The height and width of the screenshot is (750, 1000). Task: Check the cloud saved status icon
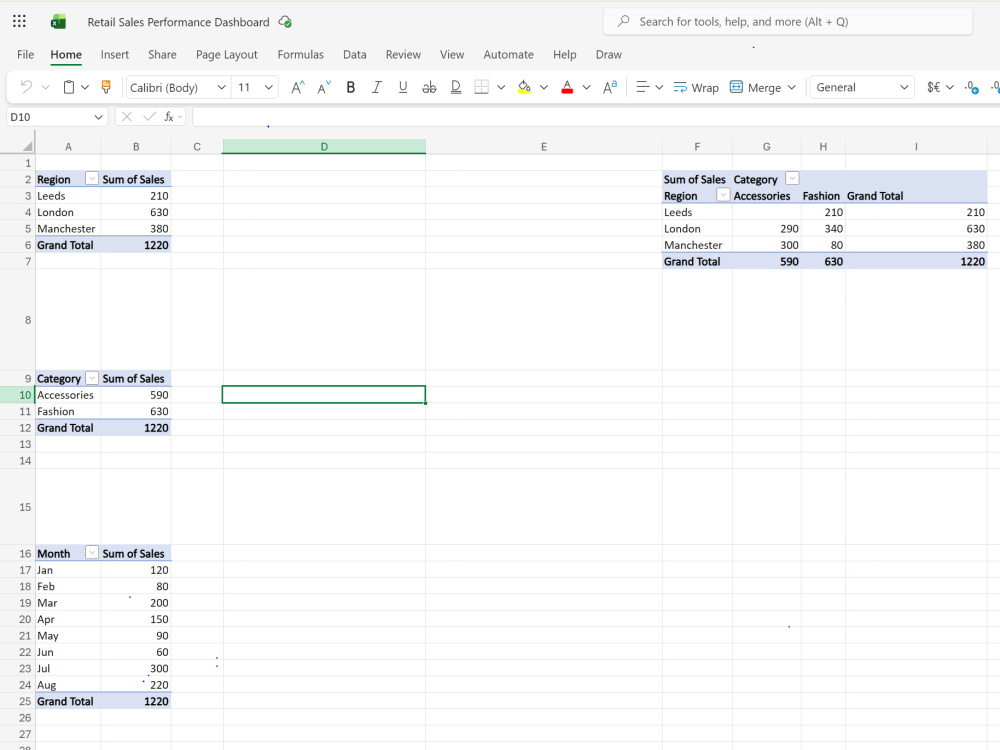pyautogui.click(x=285, y=22)
